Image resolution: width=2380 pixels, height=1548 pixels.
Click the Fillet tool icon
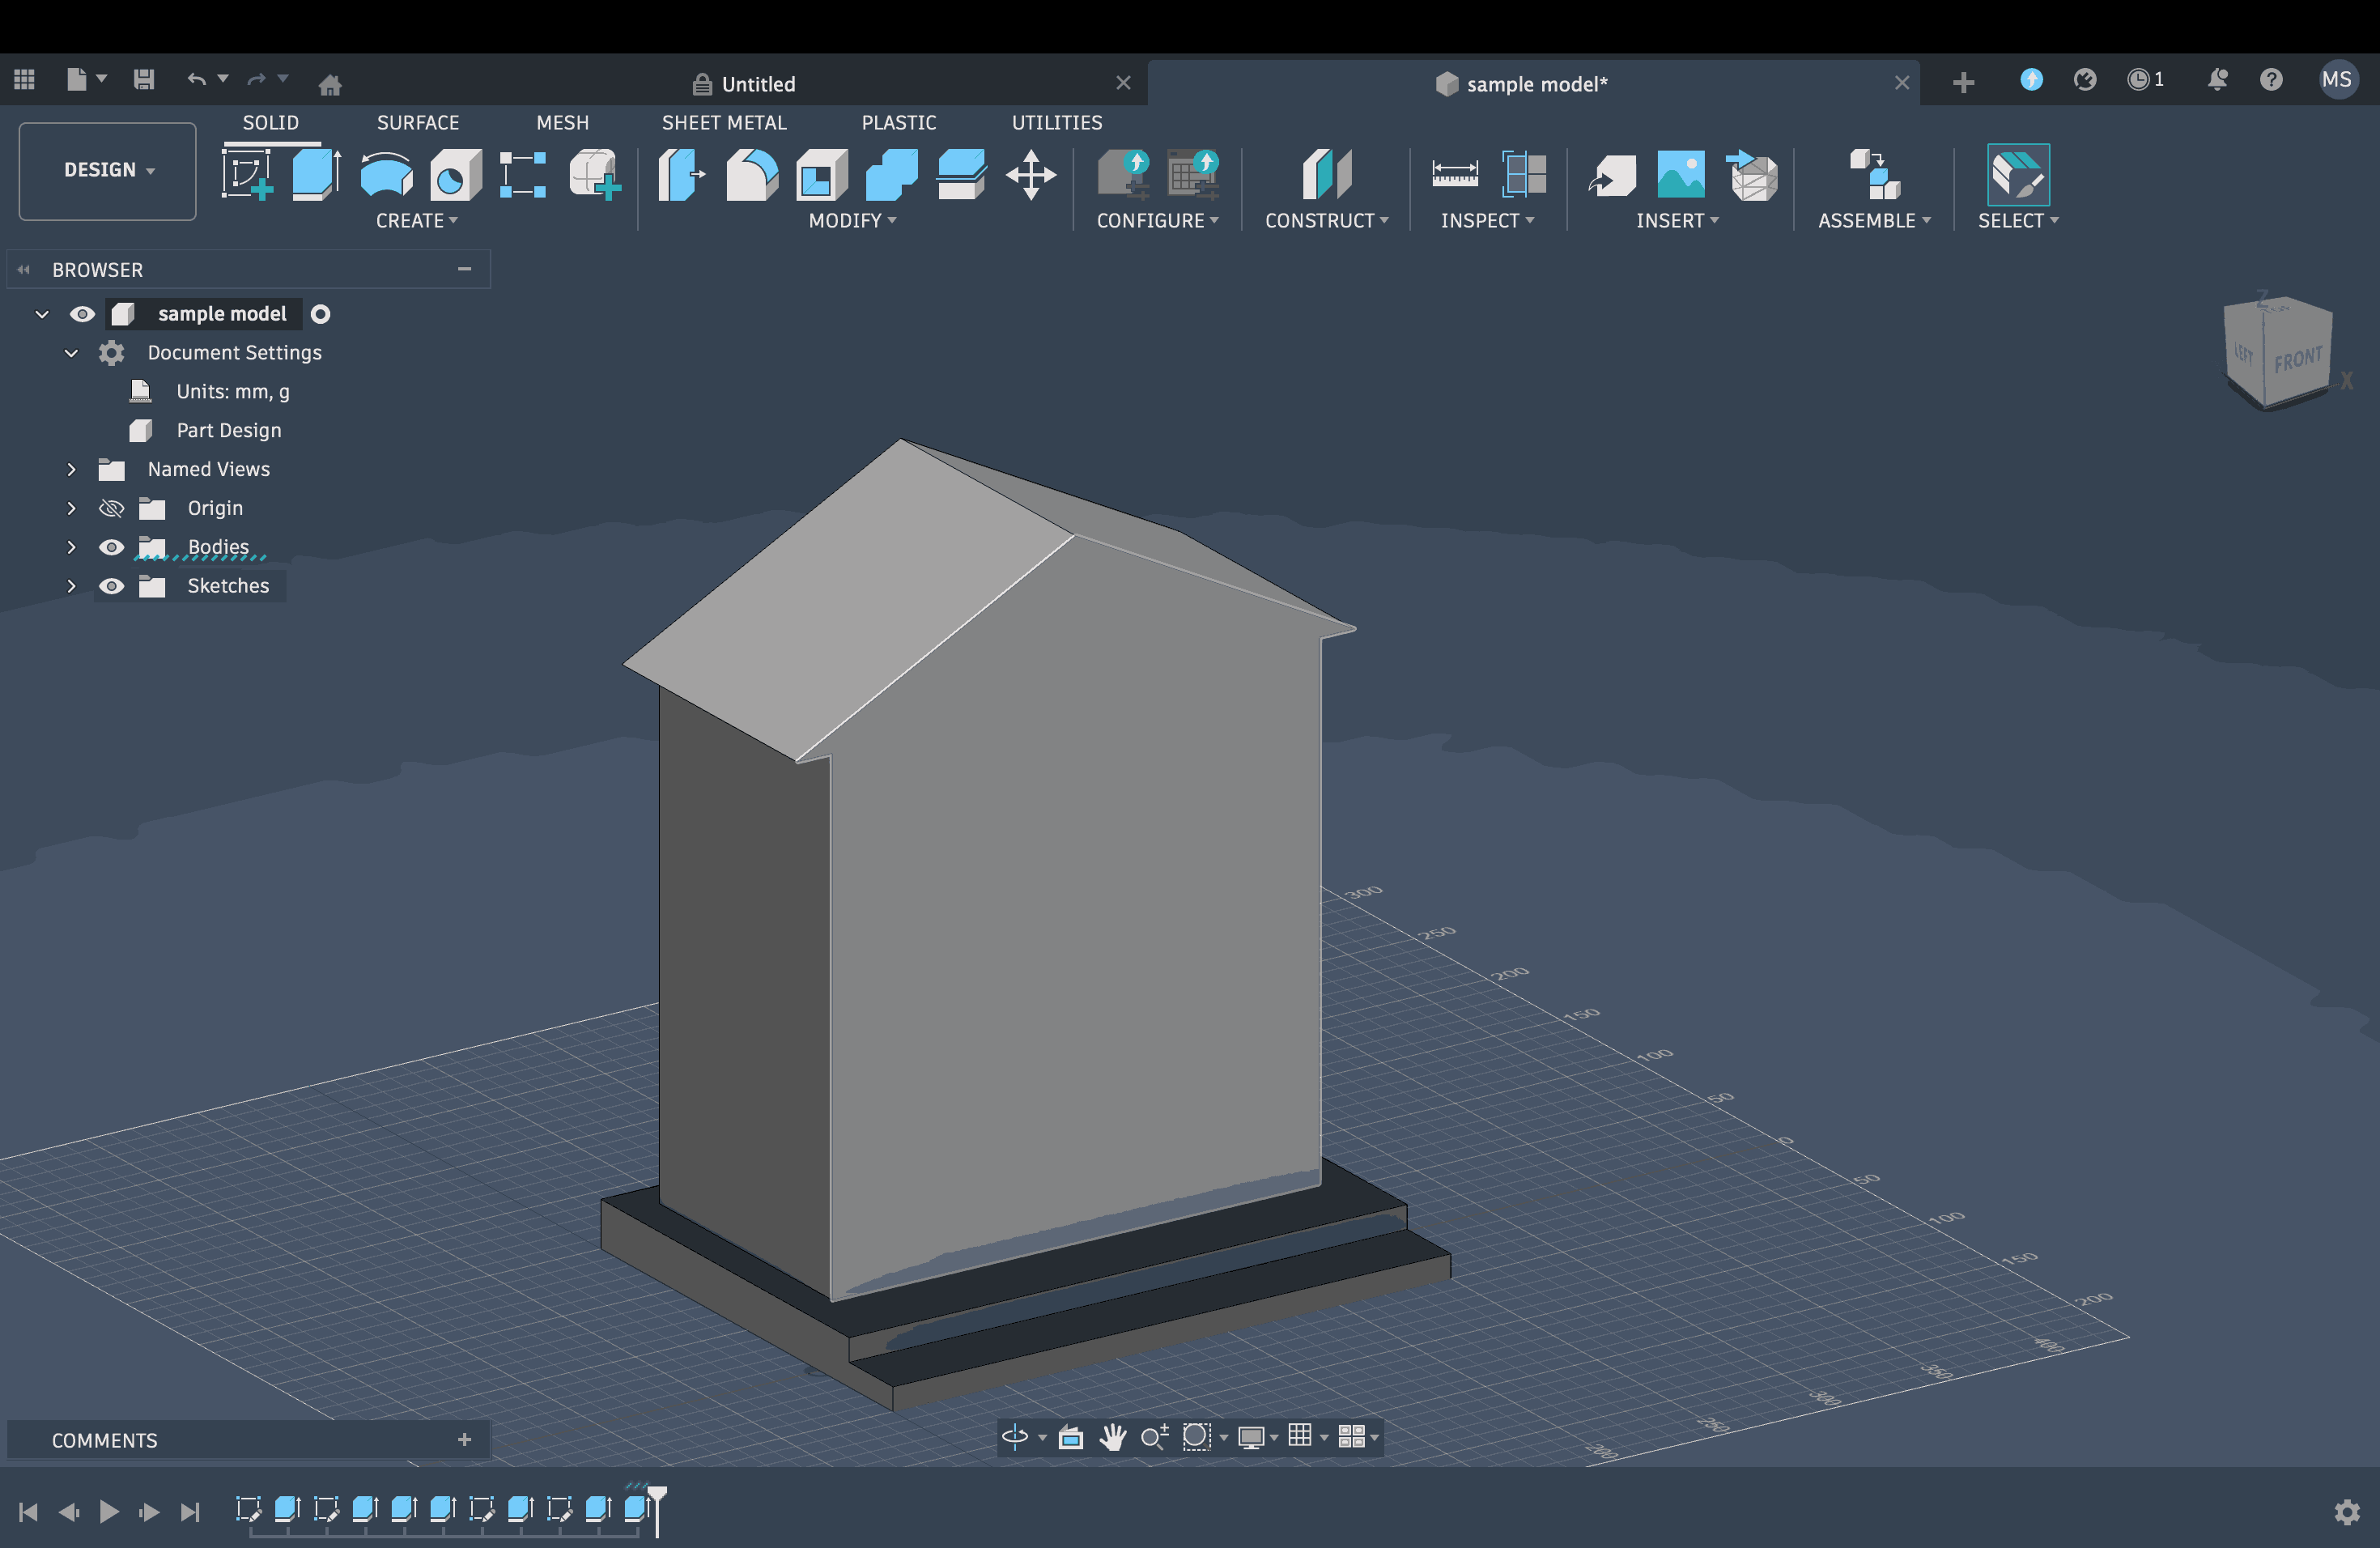click(x=751, y=175)
